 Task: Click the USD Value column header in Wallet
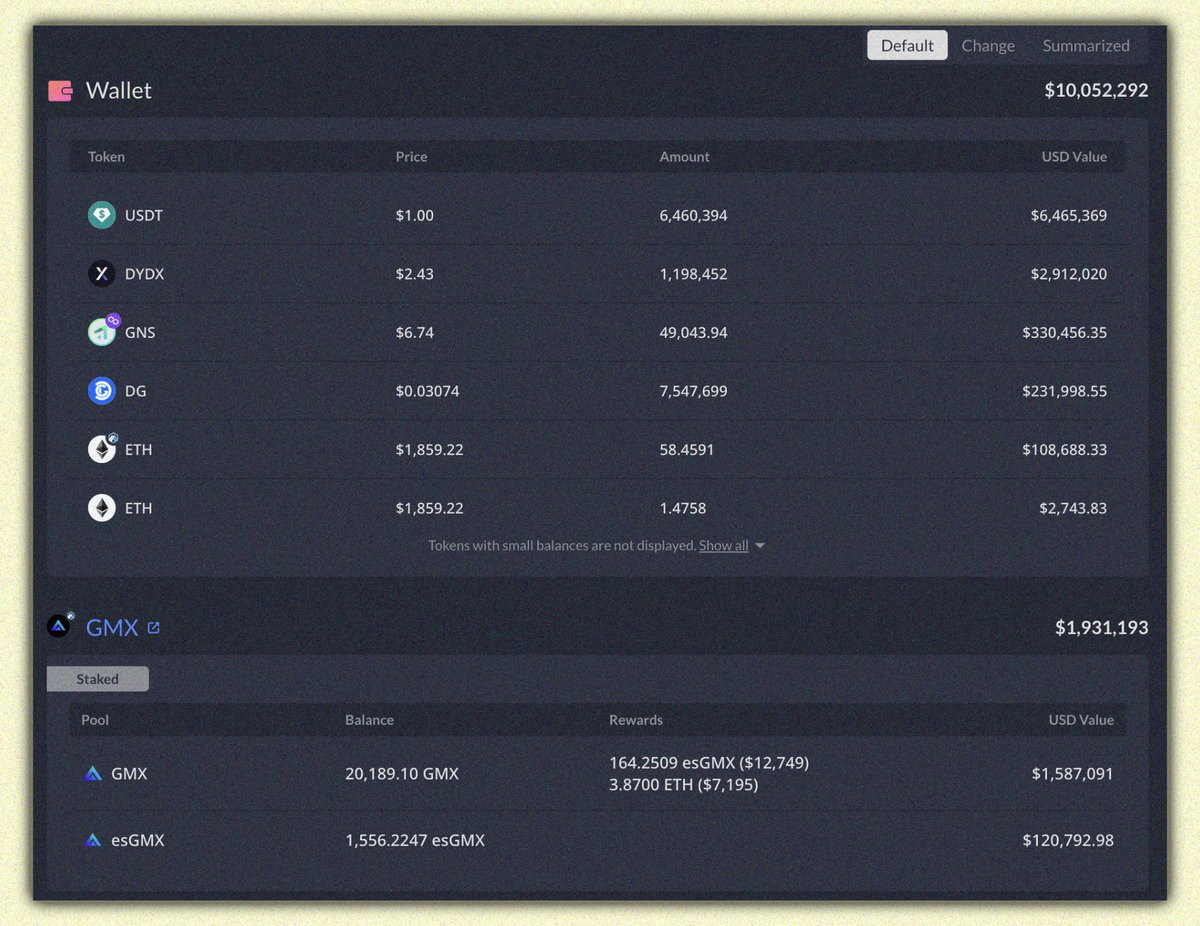1074,157
